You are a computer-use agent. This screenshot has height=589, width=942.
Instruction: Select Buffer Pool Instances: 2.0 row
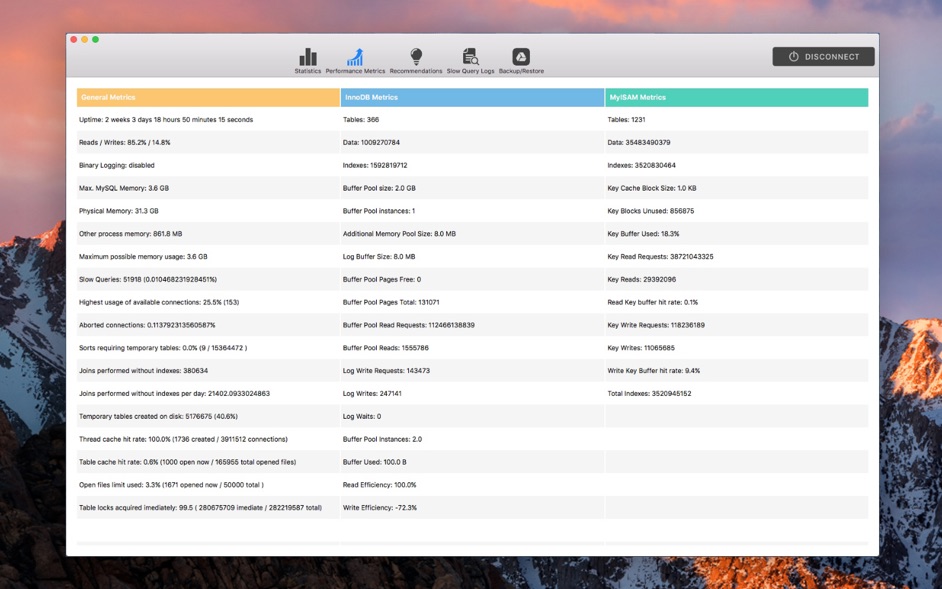(x=472, y=439)
